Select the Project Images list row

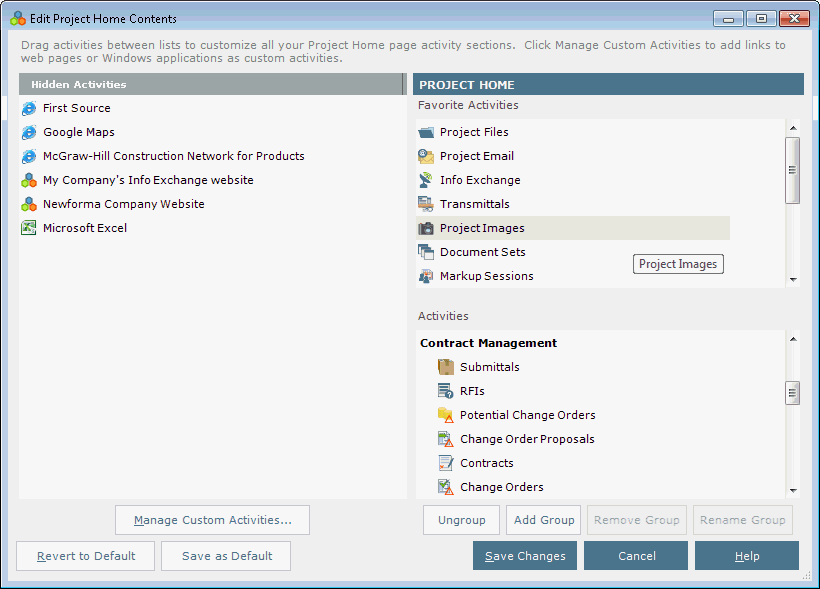573,229
